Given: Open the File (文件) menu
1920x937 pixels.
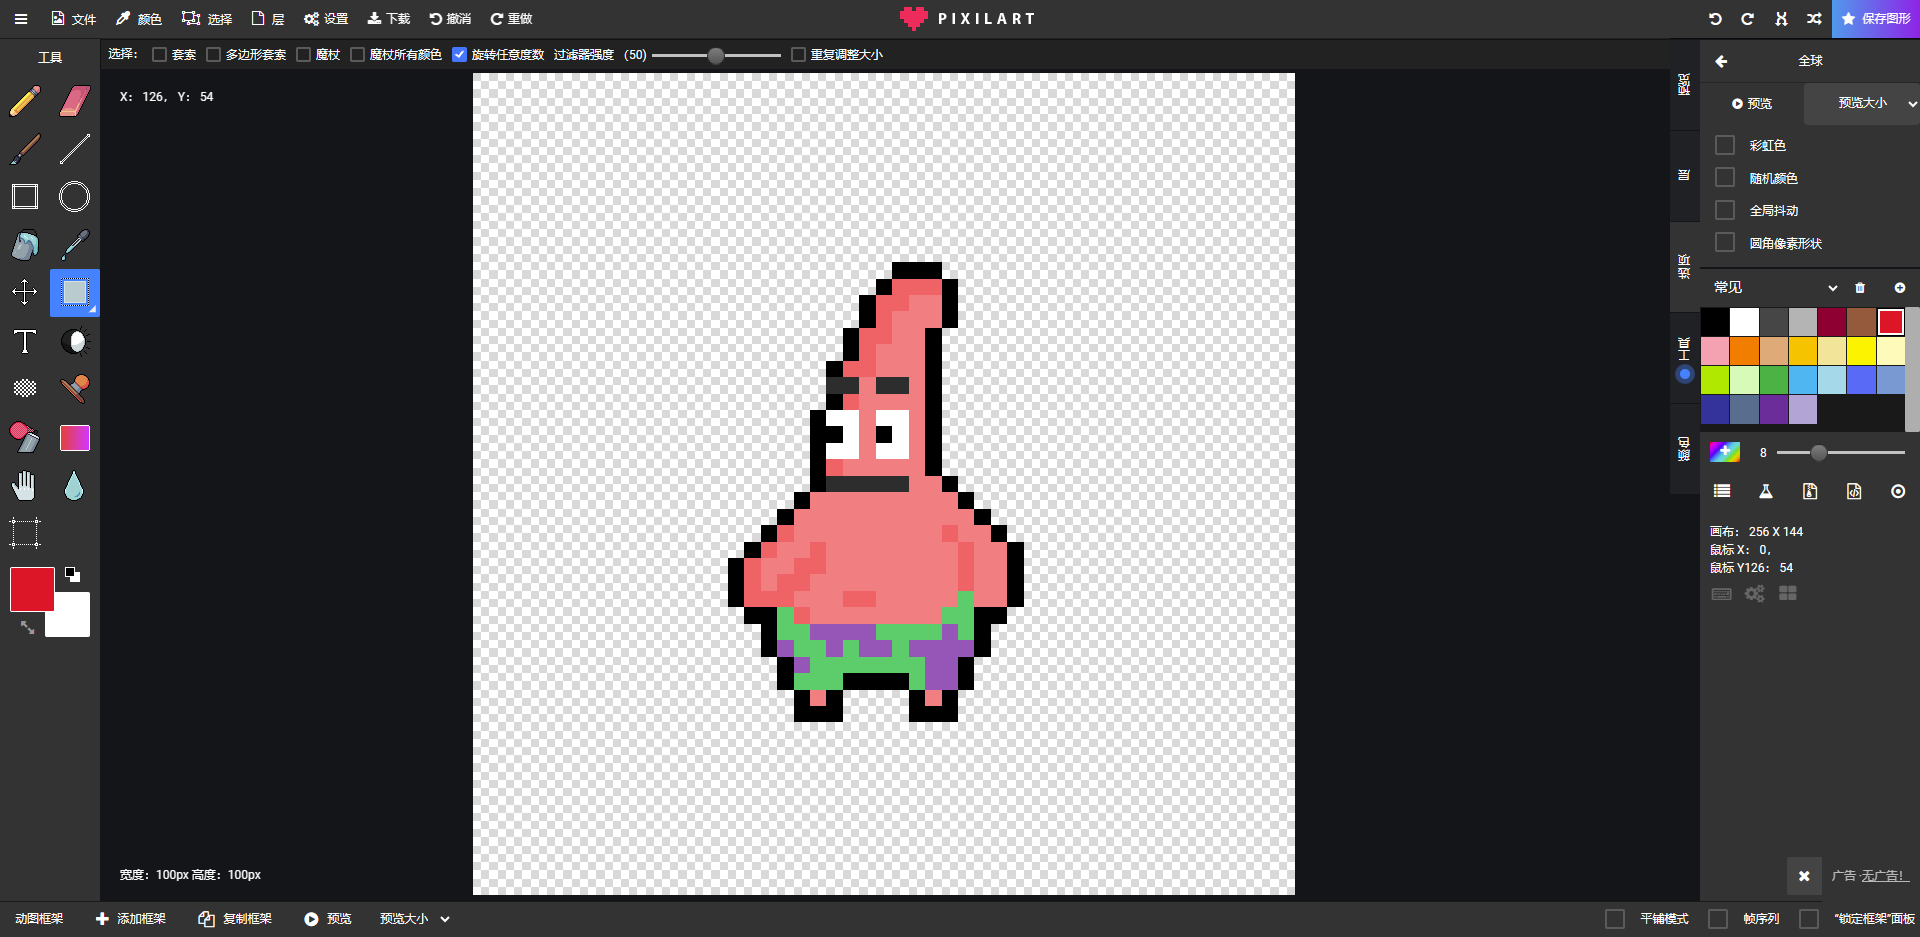Looking at the screenshot, I should [x=74, y=19].
